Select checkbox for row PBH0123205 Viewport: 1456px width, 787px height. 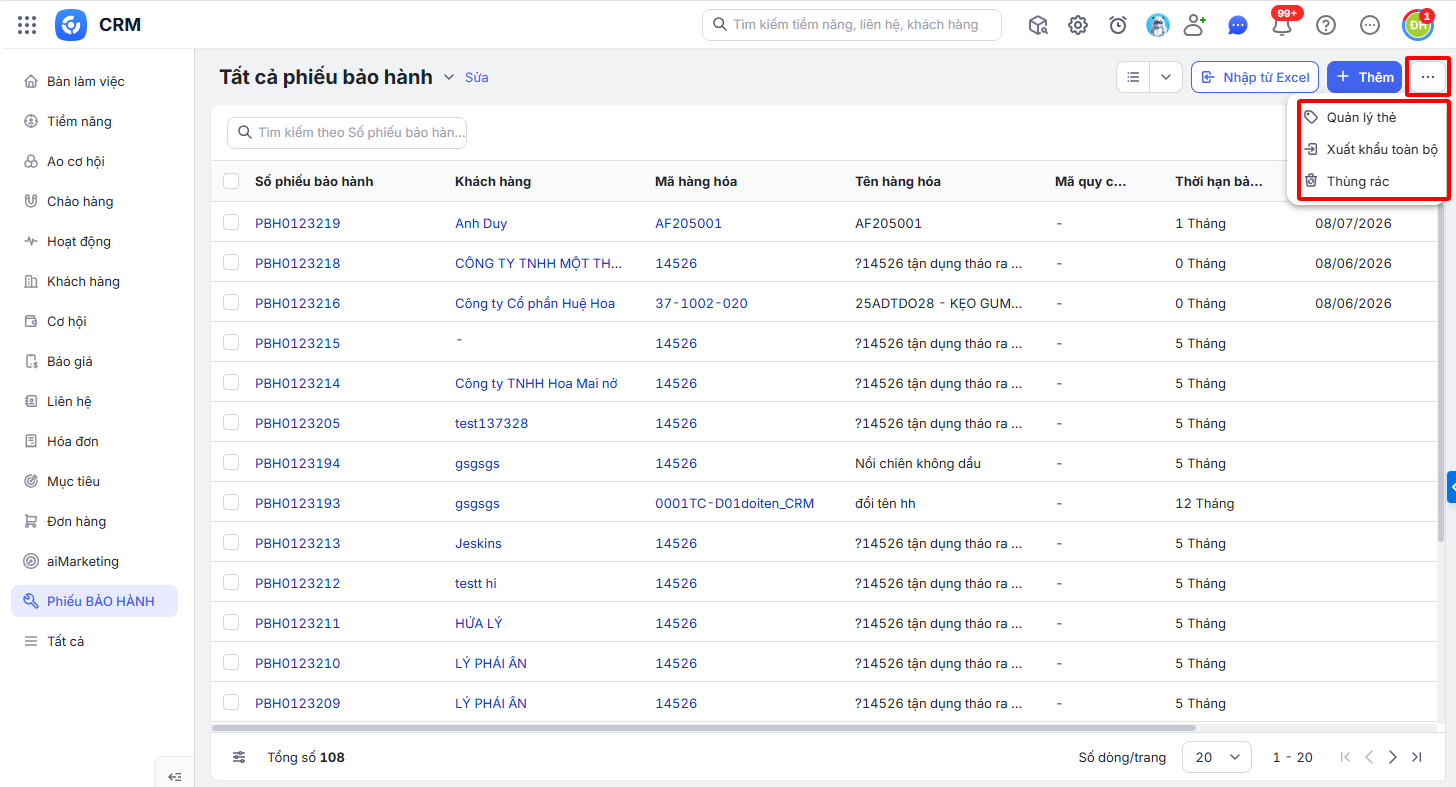click(x=231, y=422)
